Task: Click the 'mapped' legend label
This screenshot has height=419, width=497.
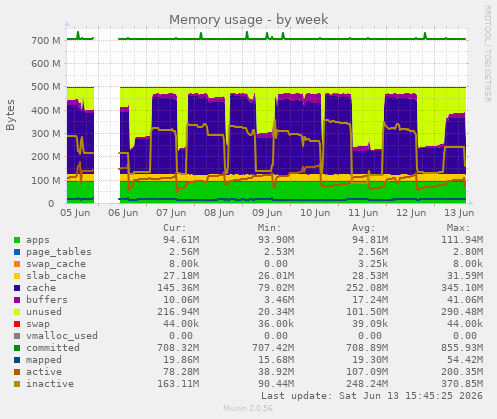Action: 44,360
